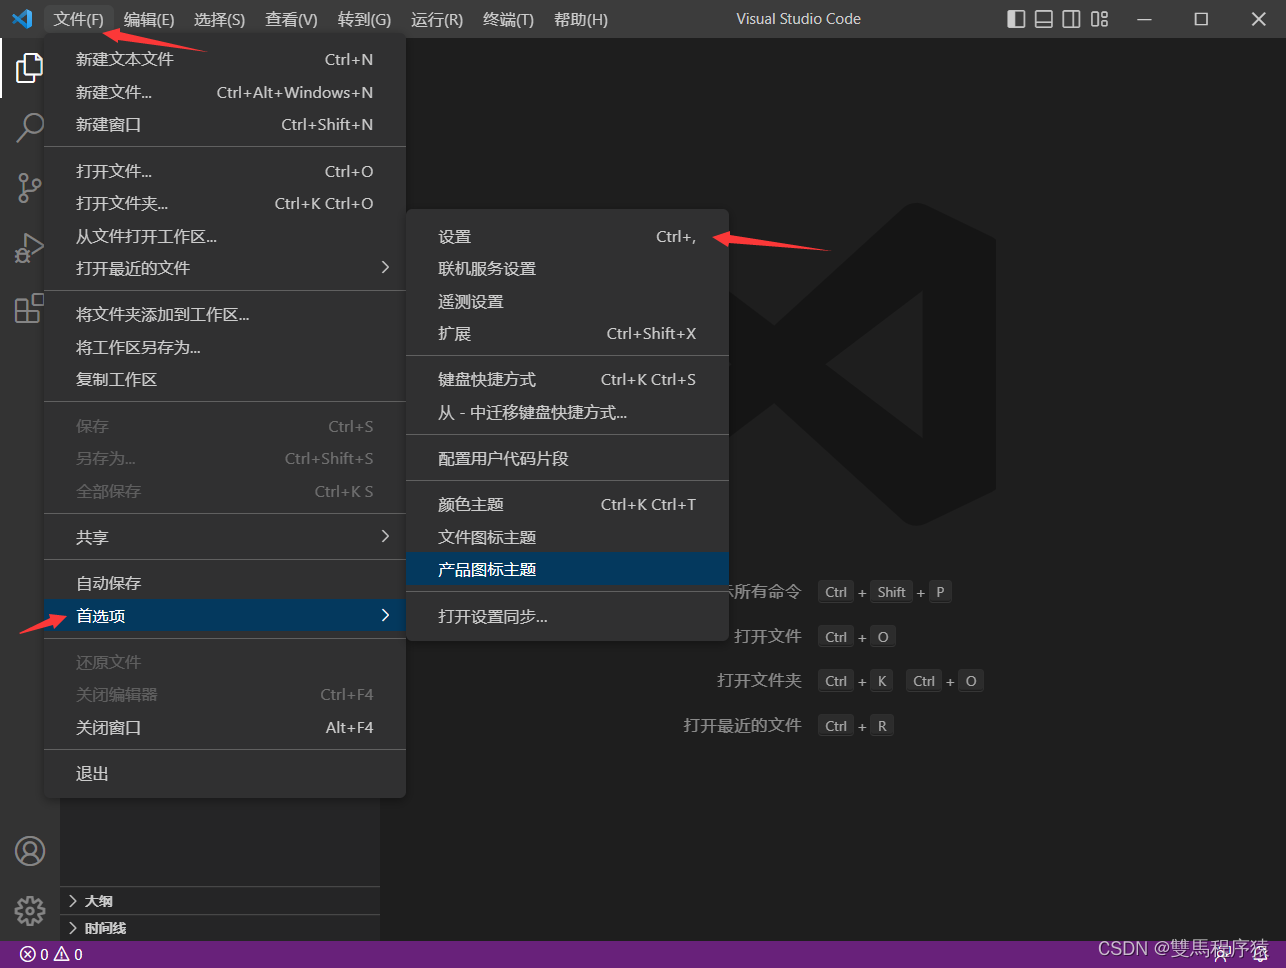
Task: Expand the 大纲 section in the sidebar
Action: point(220,901)
